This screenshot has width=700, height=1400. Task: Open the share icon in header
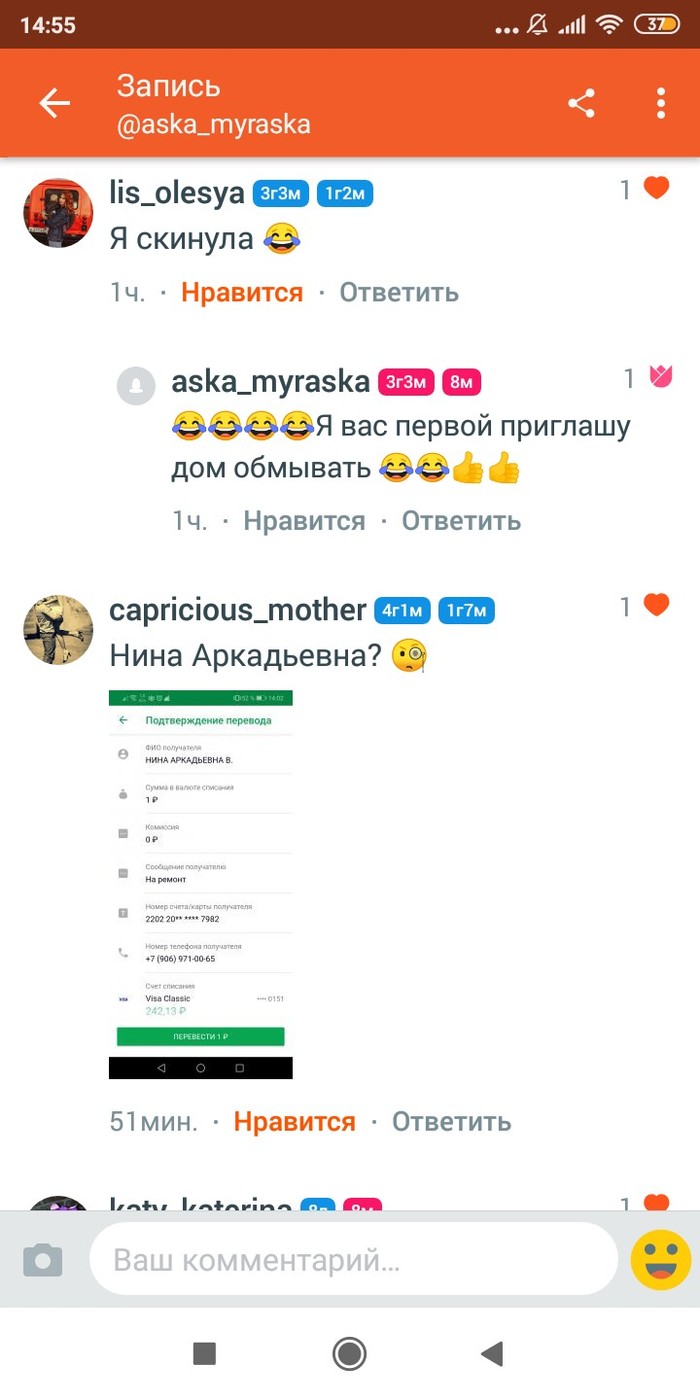tap(581, 103)
